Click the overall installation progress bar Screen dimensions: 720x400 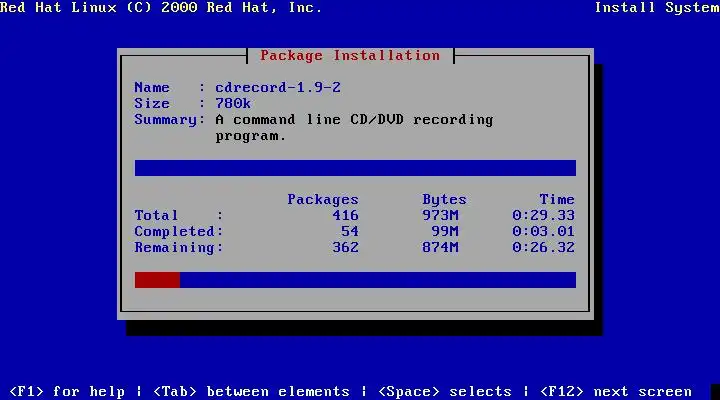pyautogui.click(x=355, y=280)
